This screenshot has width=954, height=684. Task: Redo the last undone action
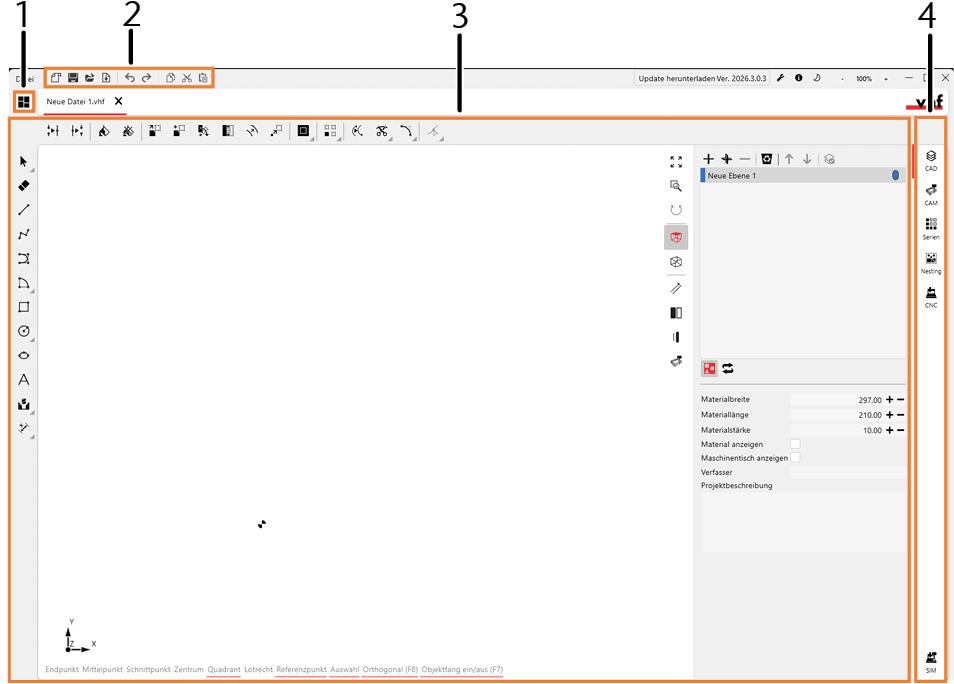pyautogui.click(x=147, y=78)
